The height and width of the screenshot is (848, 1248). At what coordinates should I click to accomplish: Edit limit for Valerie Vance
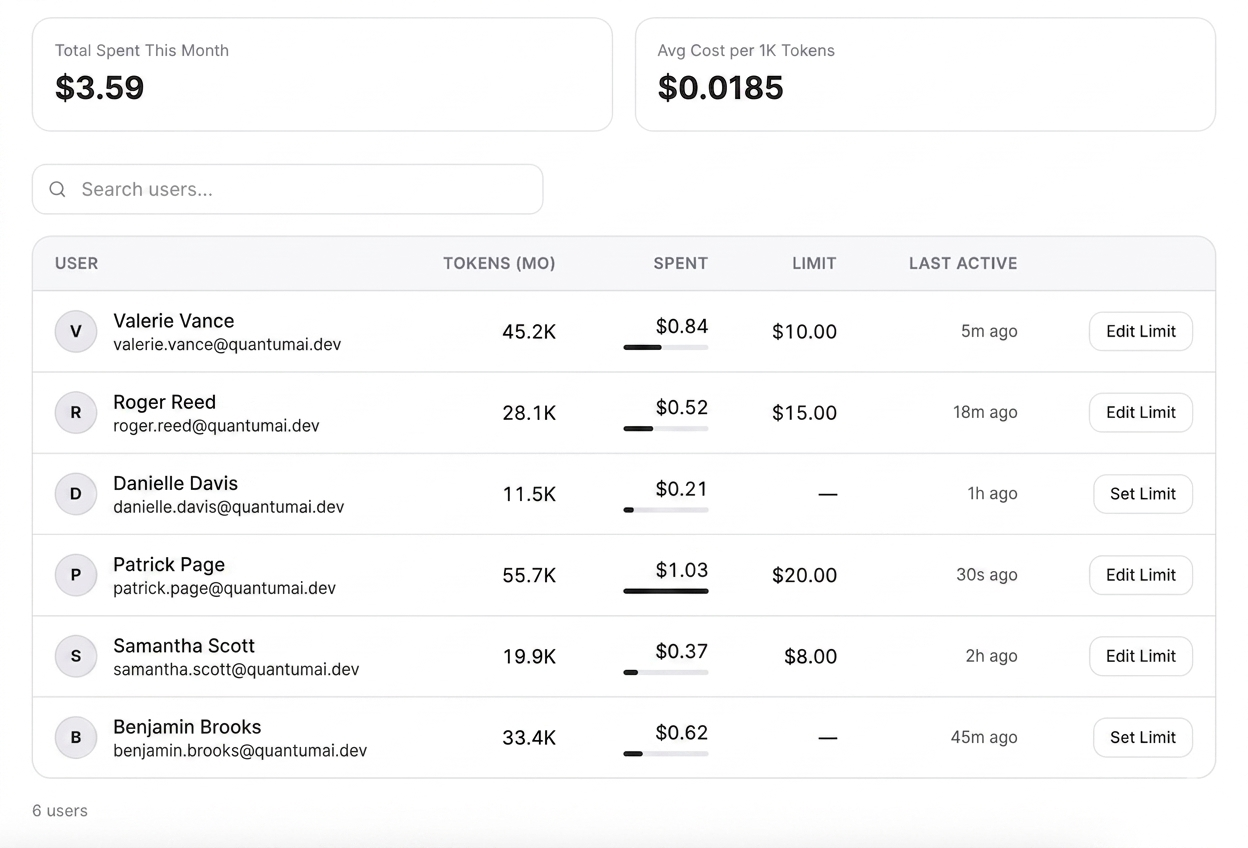1141,331
